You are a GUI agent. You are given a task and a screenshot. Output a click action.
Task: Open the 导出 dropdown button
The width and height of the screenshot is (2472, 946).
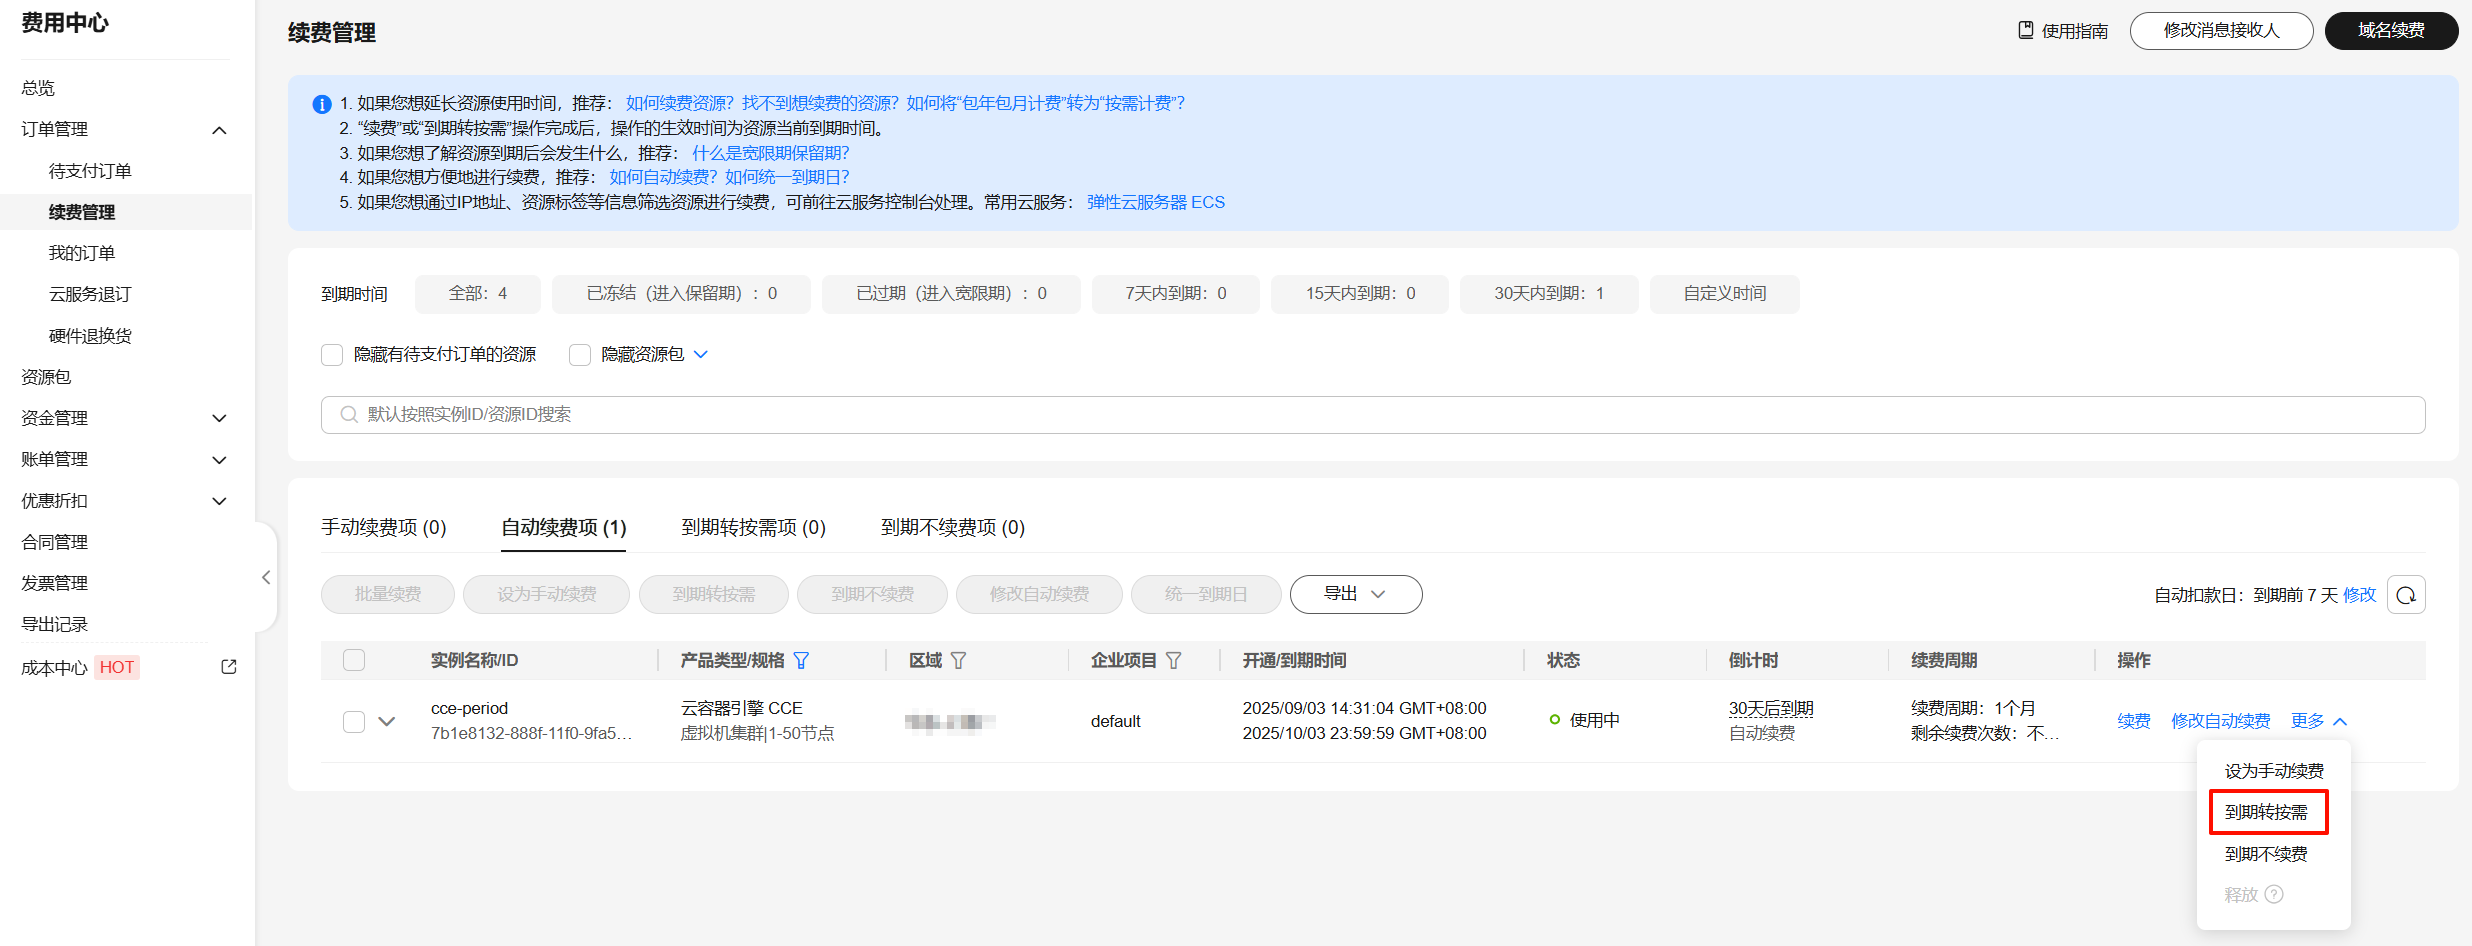1355,594
